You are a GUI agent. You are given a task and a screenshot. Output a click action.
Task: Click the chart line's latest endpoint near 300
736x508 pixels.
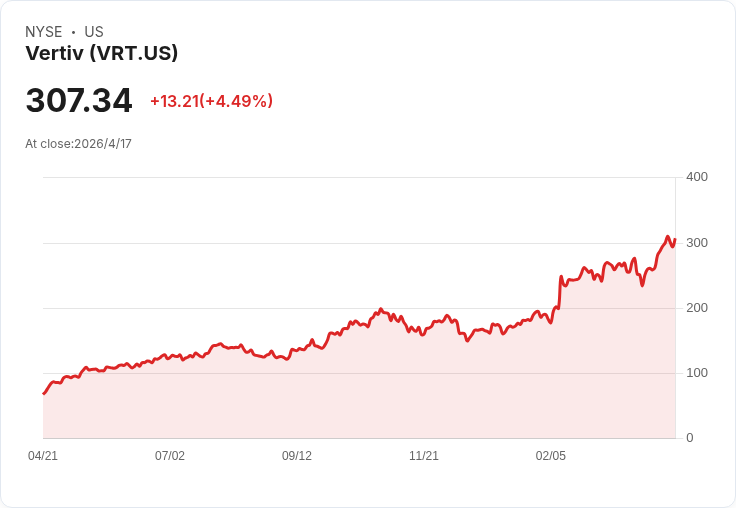tap(675, 239)
